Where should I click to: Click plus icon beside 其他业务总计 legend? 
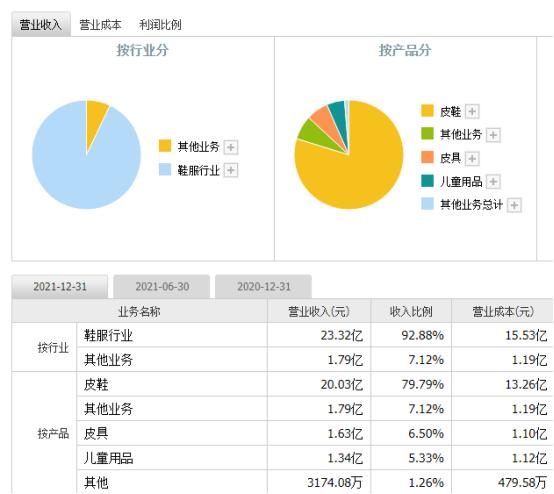pos(514,205)
